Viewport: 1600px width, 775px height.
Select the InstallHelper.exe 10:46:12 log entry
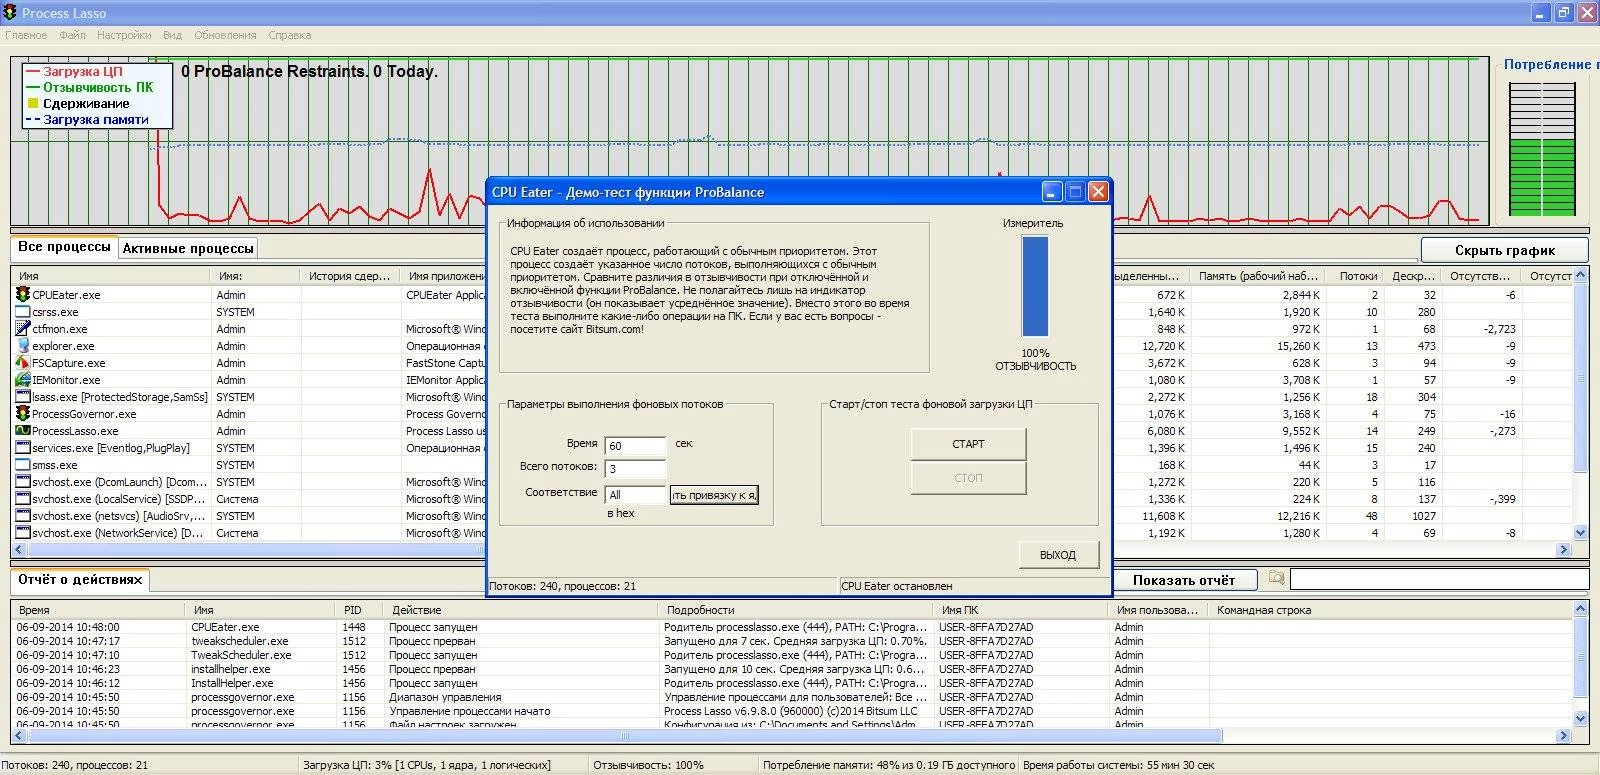click(790, 683)
